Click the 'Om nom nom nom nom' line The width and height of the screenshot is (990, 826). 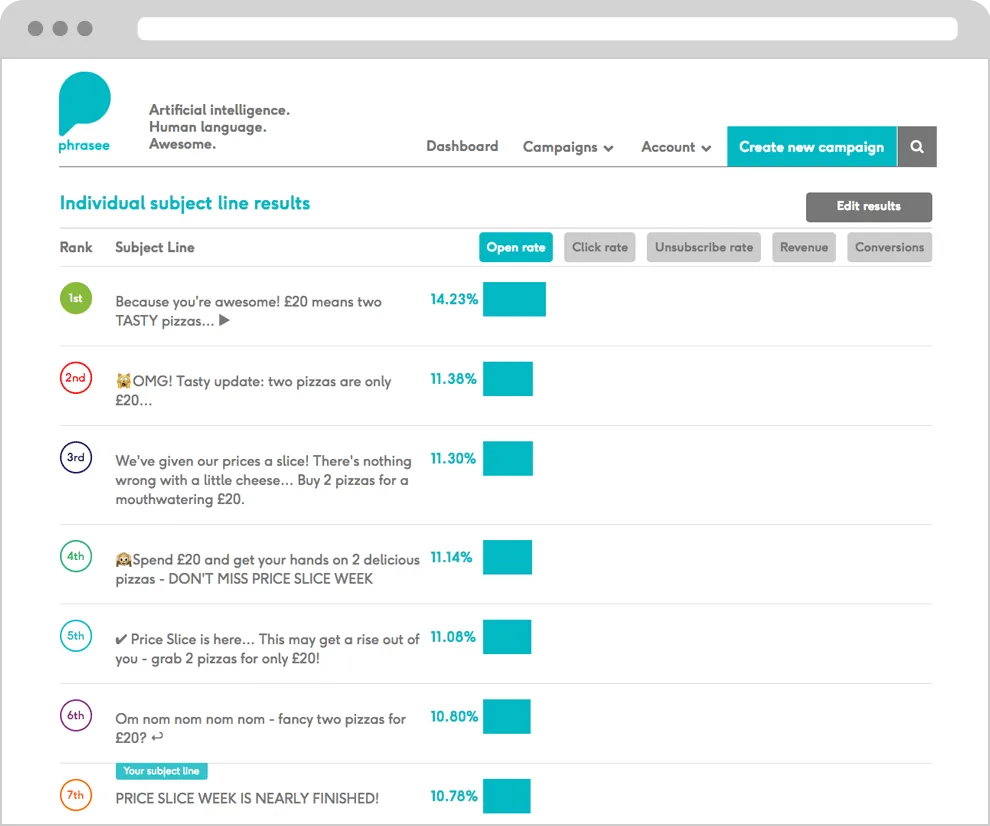pos(260,728)
